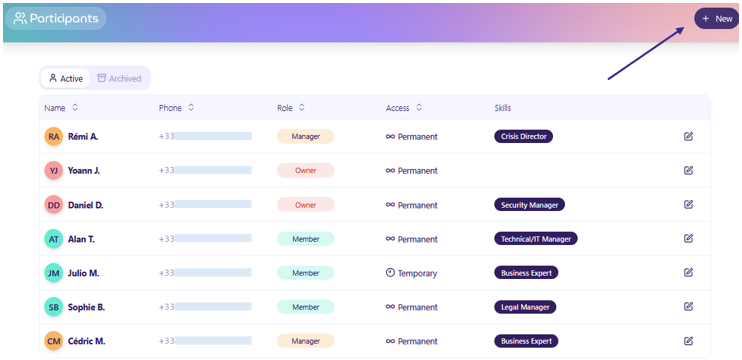
Task: Sort the table by Phone
Action: 191,107
